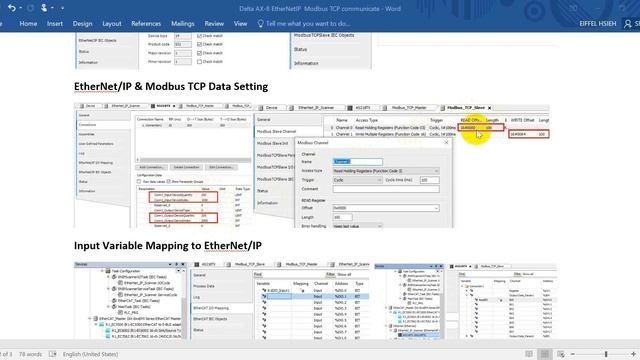Switch to the Layout ribbon tab
Image resolution: width=640 pixels, height=360 pixels.
tap(112, 24)
